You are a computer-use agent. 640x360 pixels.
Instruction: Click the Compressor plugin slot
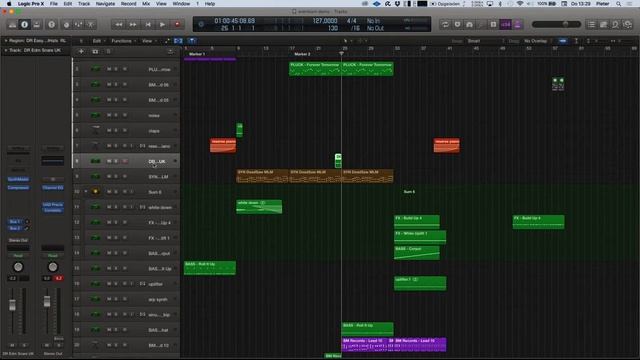pyautogui.click(x=18, y=188)
